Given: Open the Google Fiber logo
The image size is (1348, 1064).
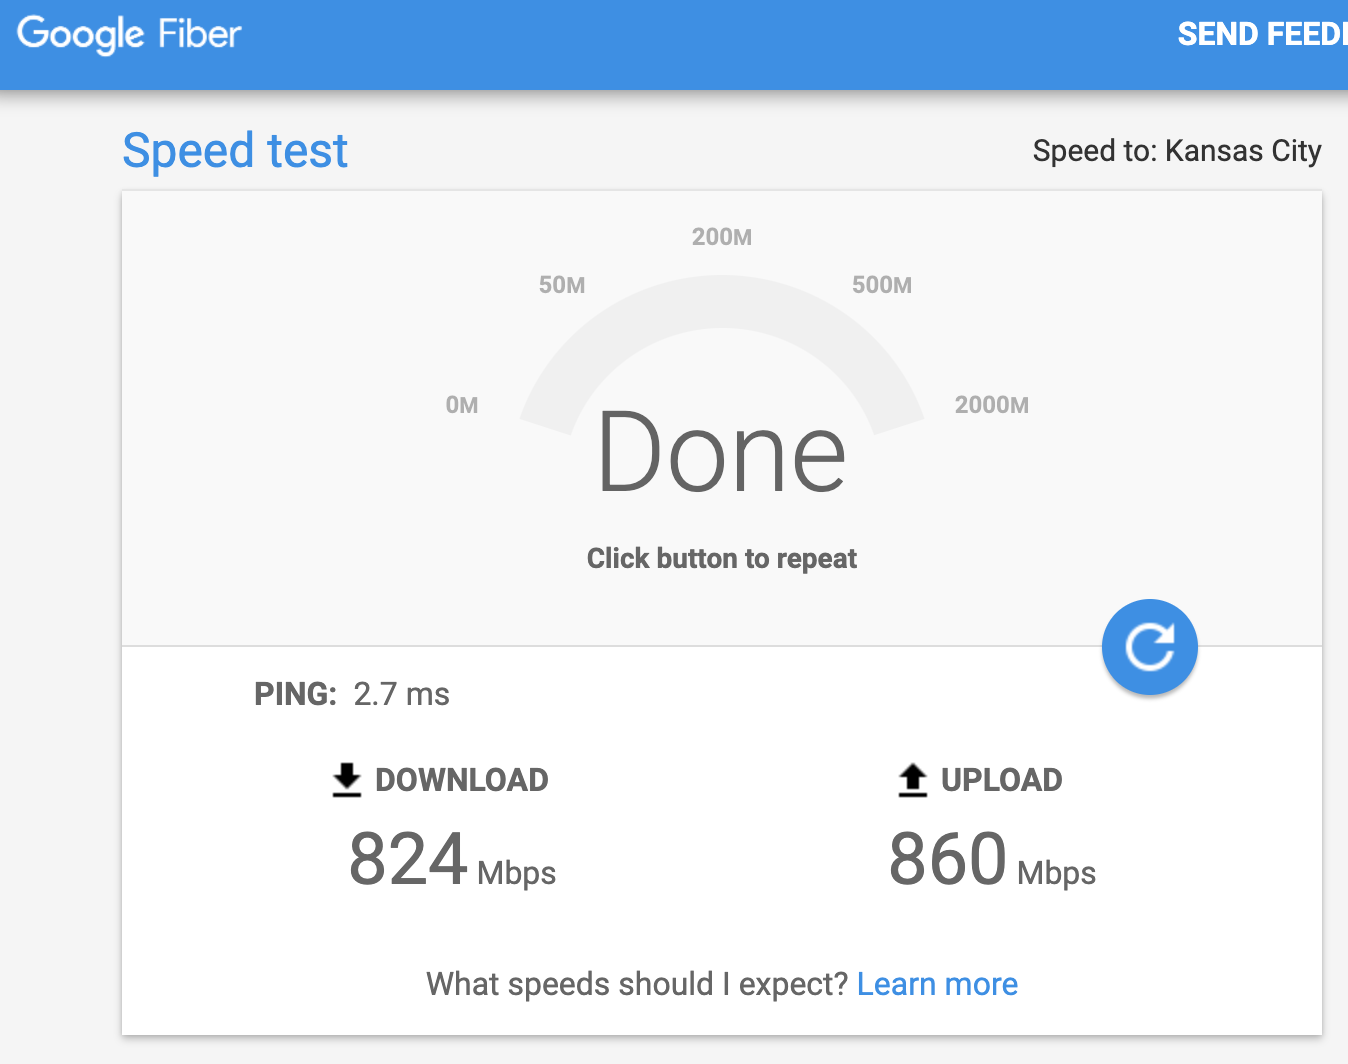Looking at the screenshot, I should pos(129,34).
